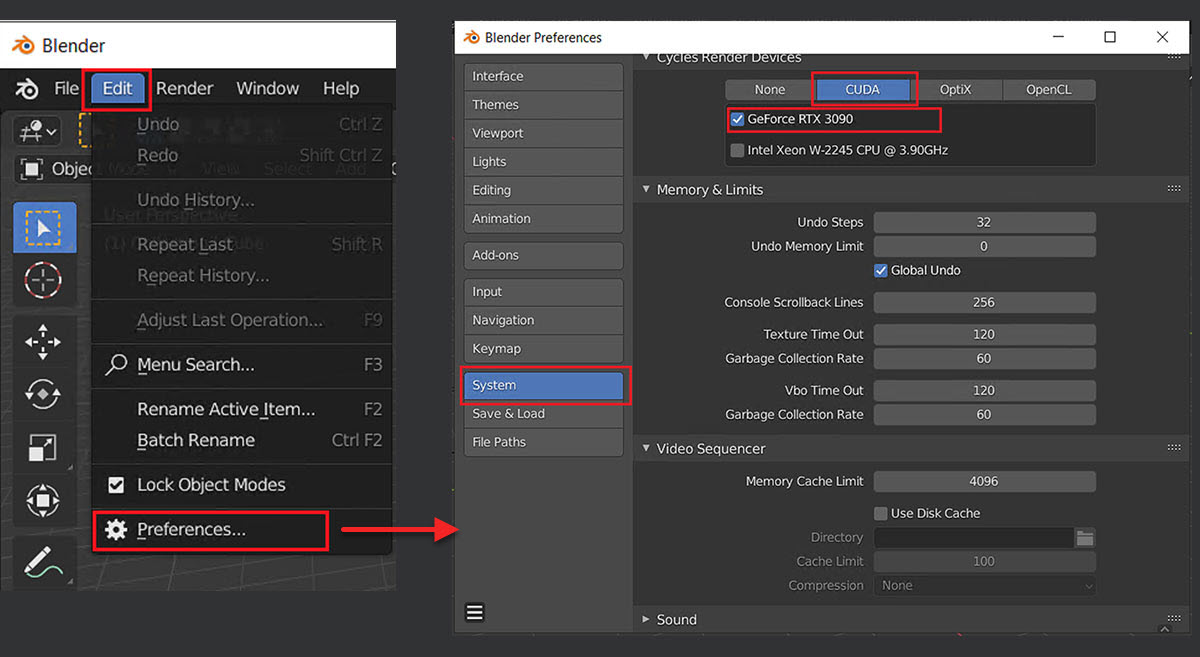
Task: Switch compute device to OptiX
Action: point(955,90)
